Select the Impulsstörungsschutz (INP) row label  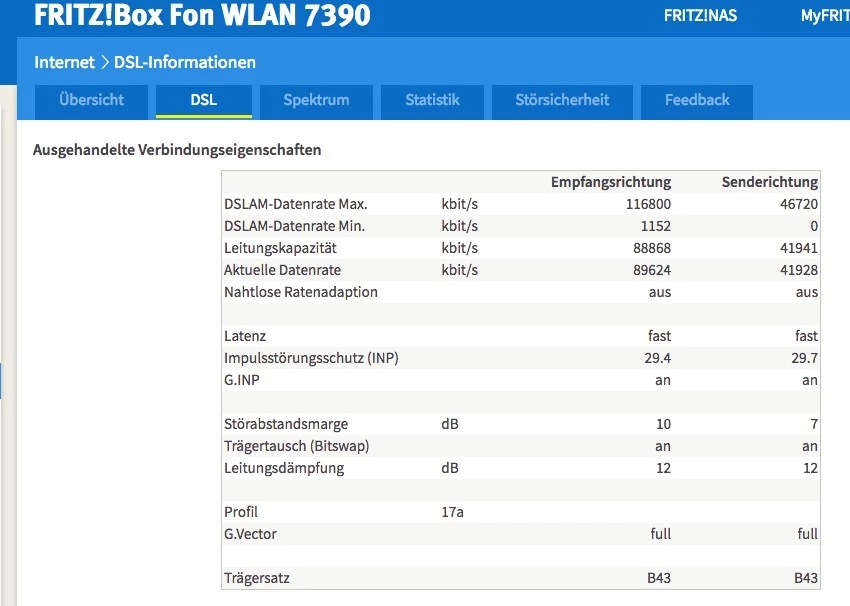pos(311,358)
